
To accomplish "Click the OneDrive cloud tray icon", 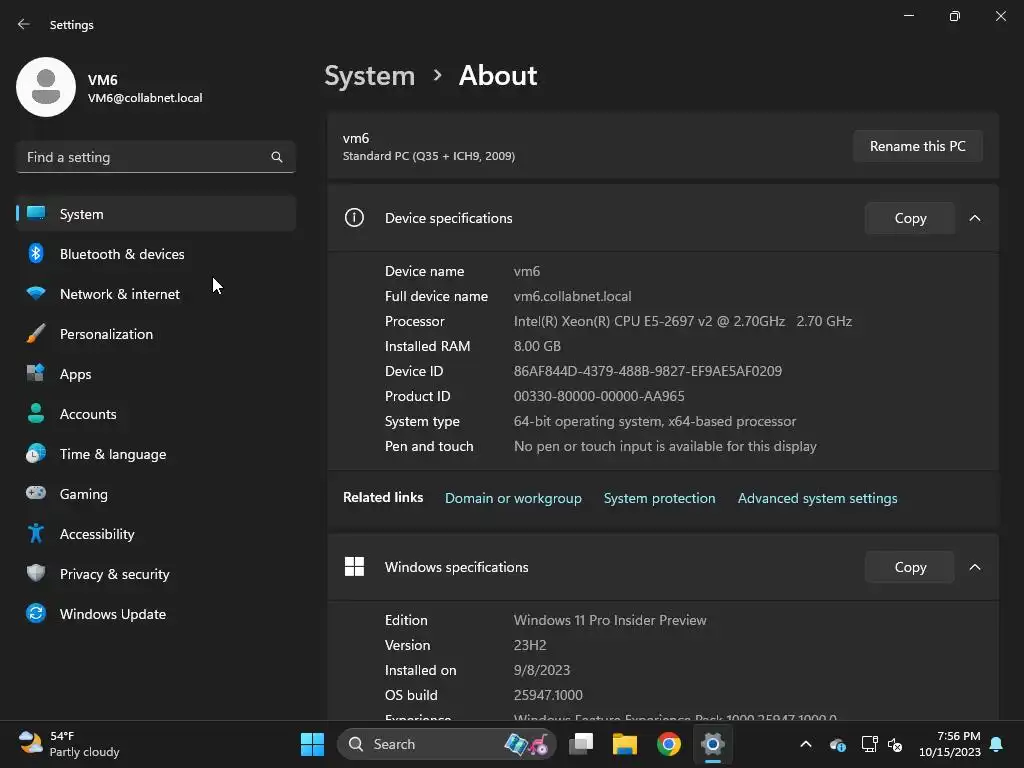I will tap(838, 744).
